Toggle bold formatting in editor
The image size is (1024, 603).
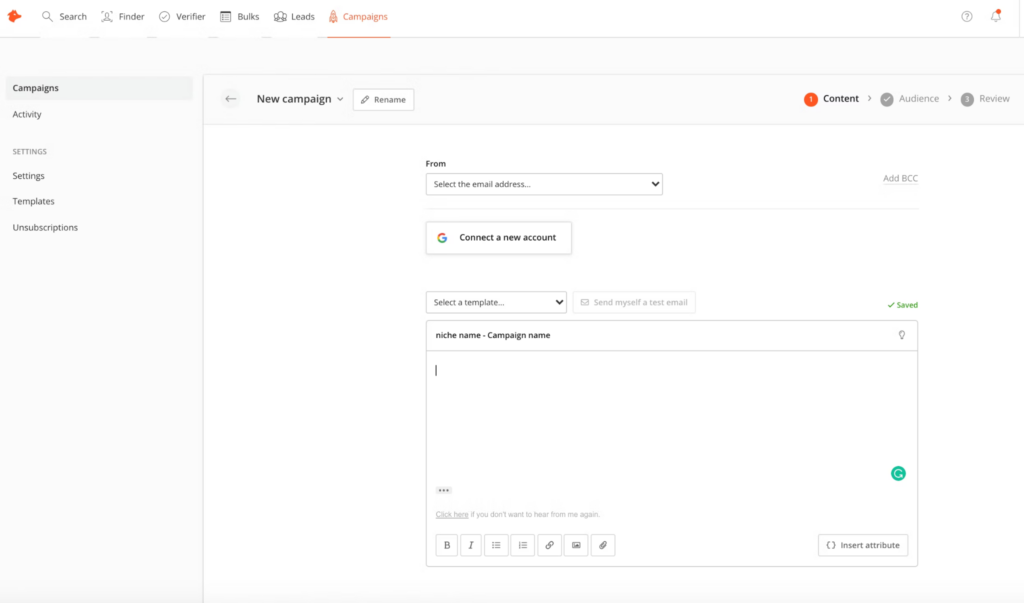[x=446, y=545]
